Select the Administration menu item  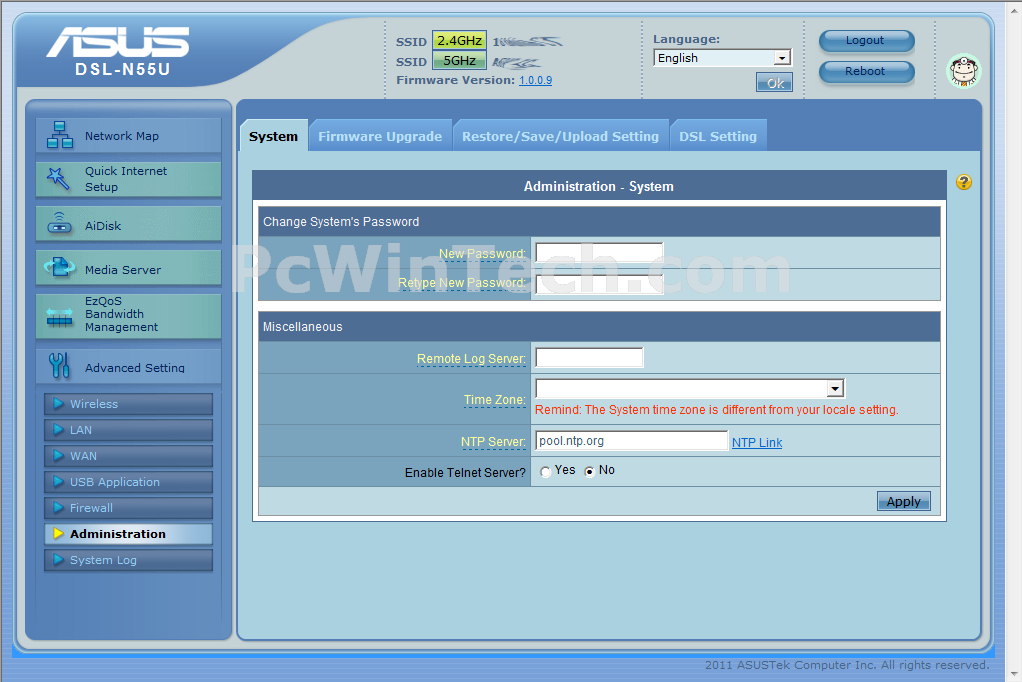(128, 534)
